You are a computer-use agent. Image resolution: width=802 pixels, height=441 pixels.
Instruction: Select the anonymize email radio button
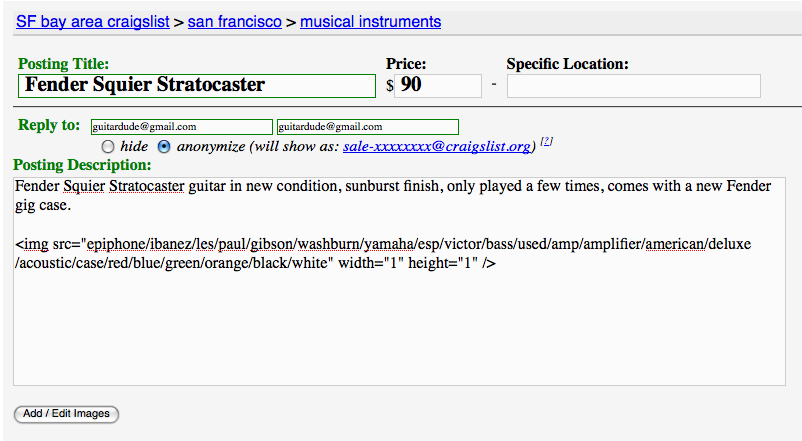pos(164,147)
